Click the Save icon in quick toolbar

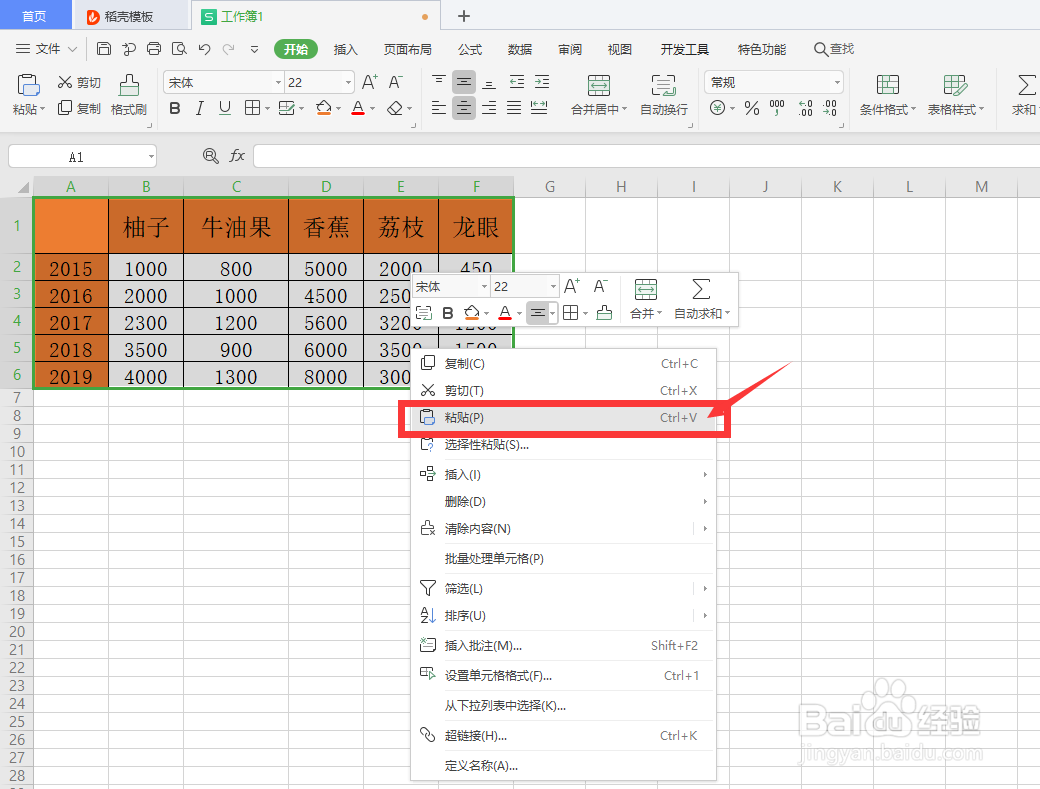tap(103, 48)
